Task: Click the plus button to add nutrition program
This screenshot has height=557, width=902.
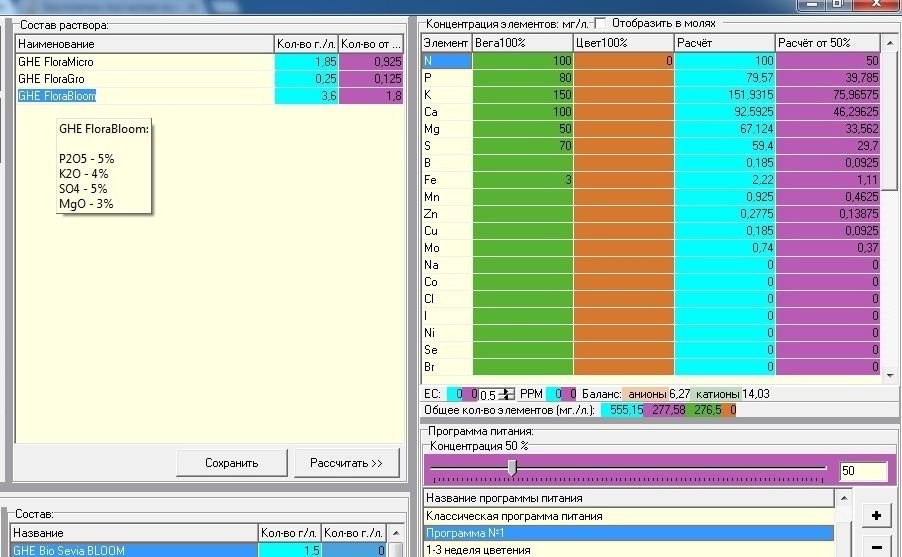Action: coord(876,515)
